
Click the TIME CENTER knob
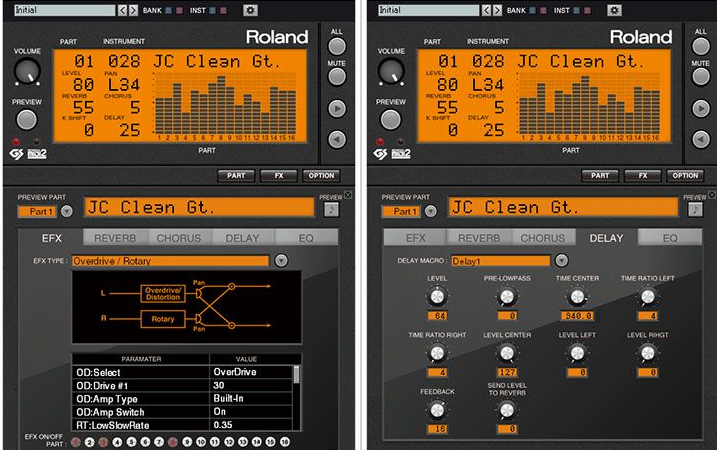(578, 297)
